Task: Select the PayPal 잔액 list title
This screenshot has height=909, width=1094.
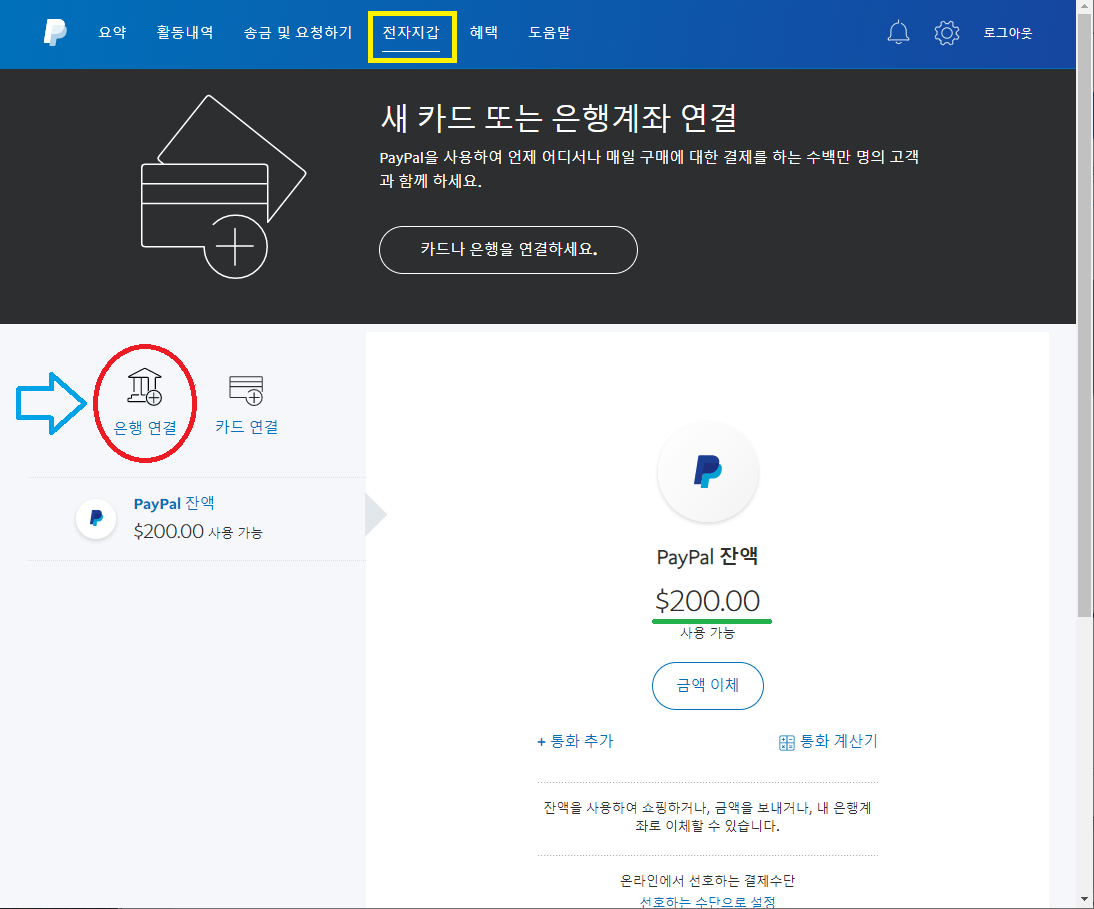Action: [x=174, y=504]
